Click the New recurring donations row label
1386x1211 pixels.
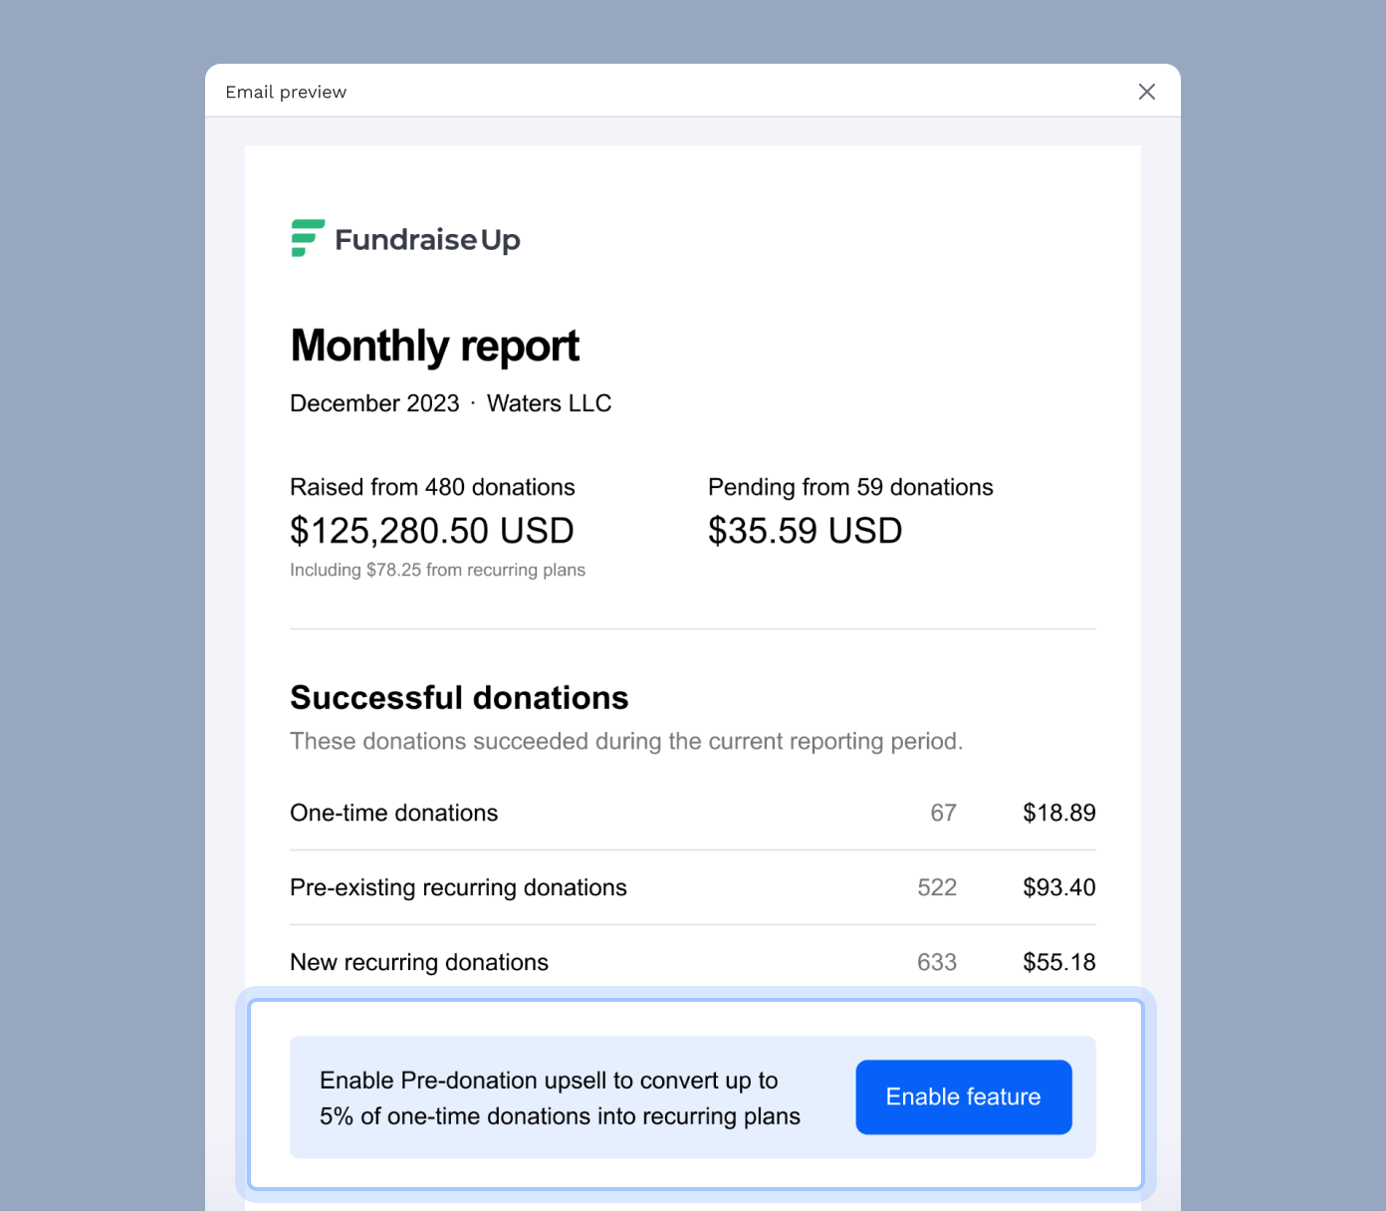419,962
